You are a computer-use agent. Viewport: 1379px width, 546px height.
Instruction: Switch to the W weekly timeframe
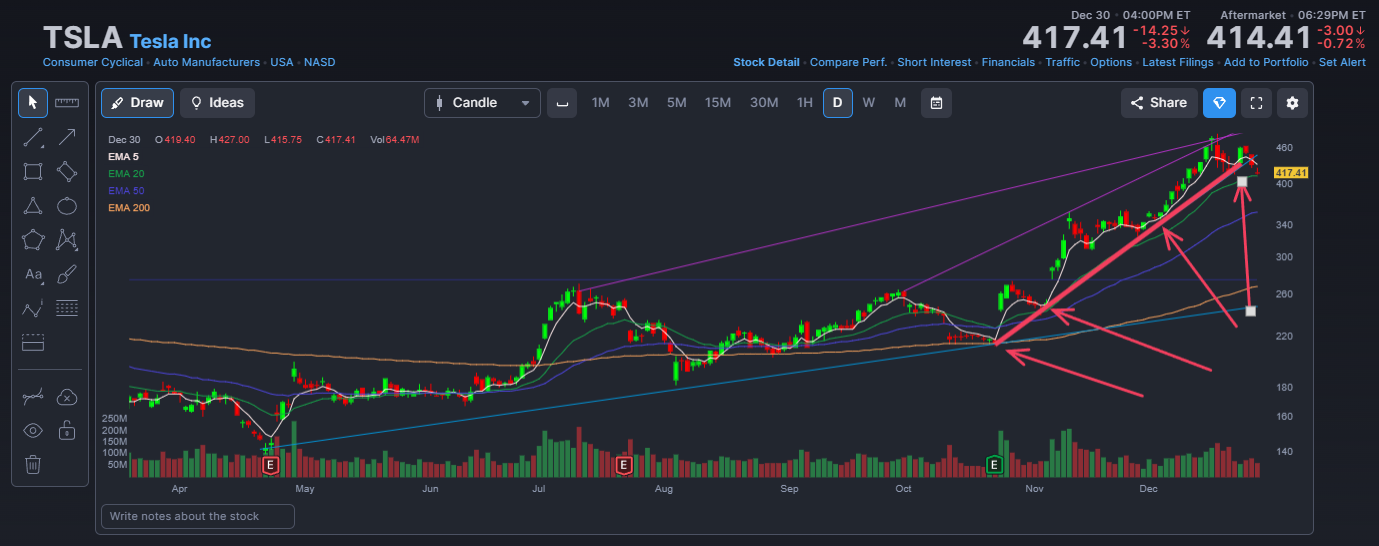[x=869, y=103]
